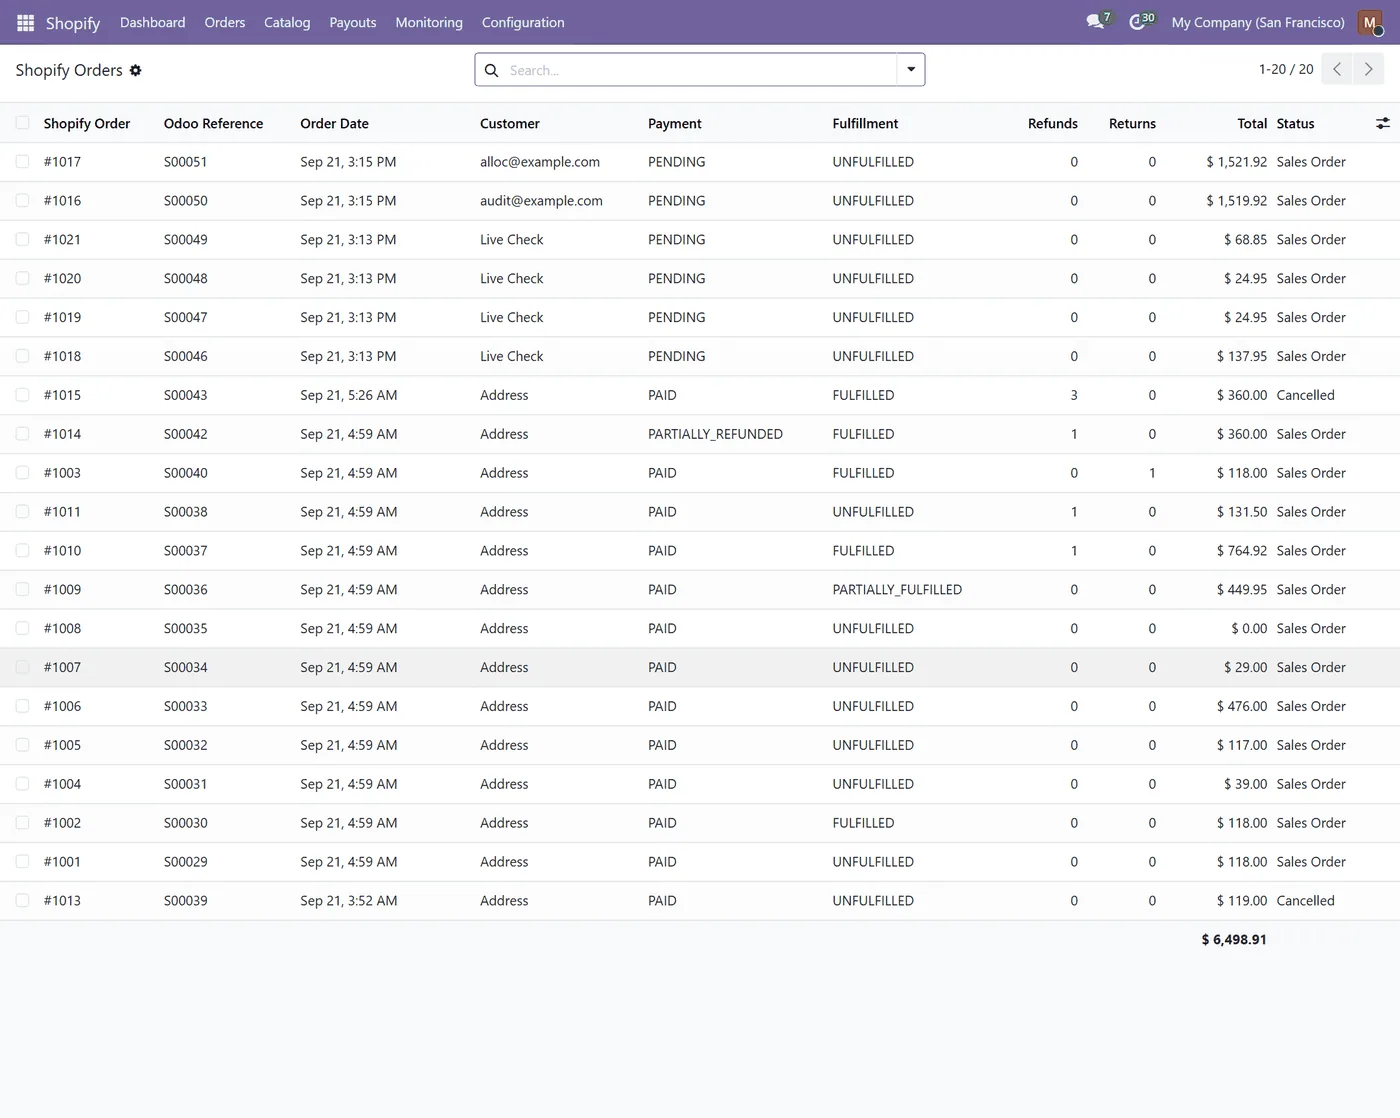Sort by Returns column header

(1132, 124)
